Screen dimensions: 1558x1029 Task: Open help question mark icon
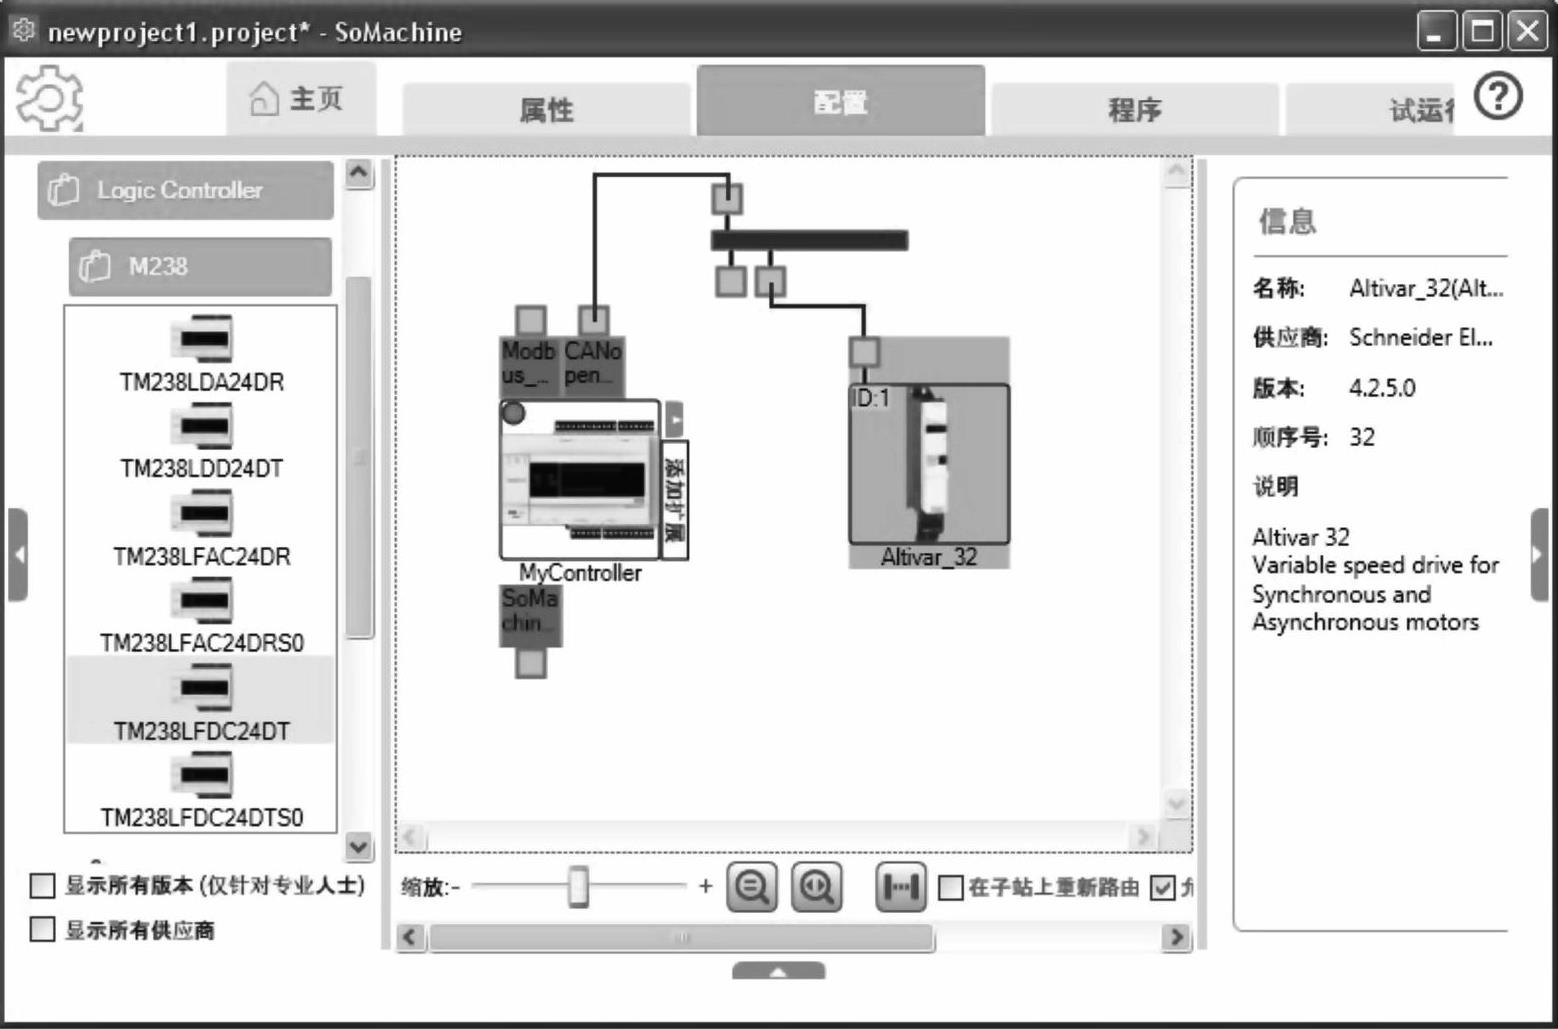[x=1498, y=97]
